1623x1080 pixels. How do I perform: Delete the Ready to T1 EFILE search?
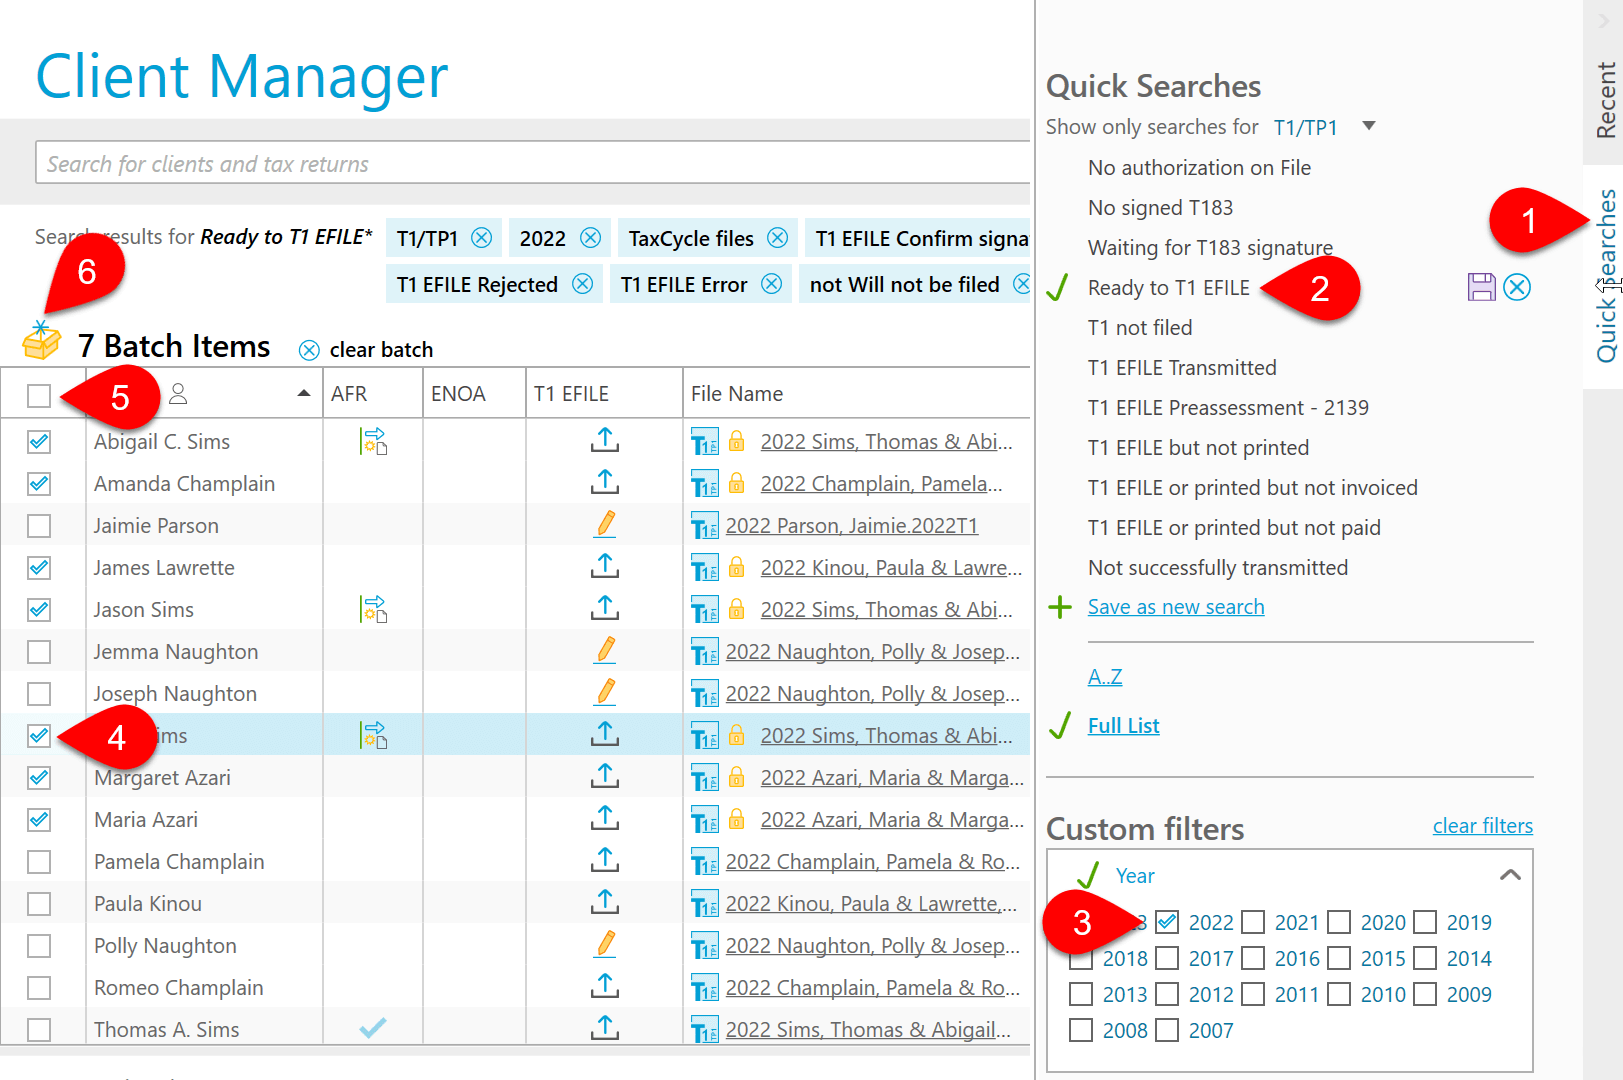pyautogui.click(x=1517, y=287)
